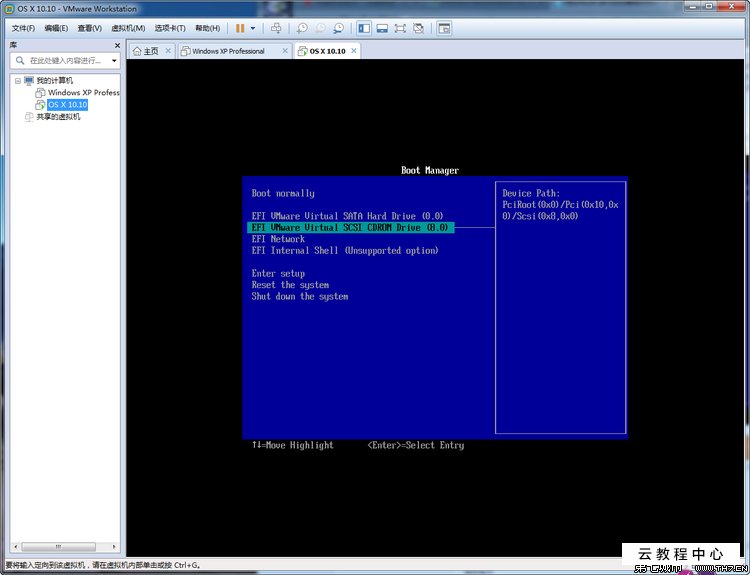Toggle the library sidebar view icon
This screenshot has height=575, width=750.
(x=364, y=28)
